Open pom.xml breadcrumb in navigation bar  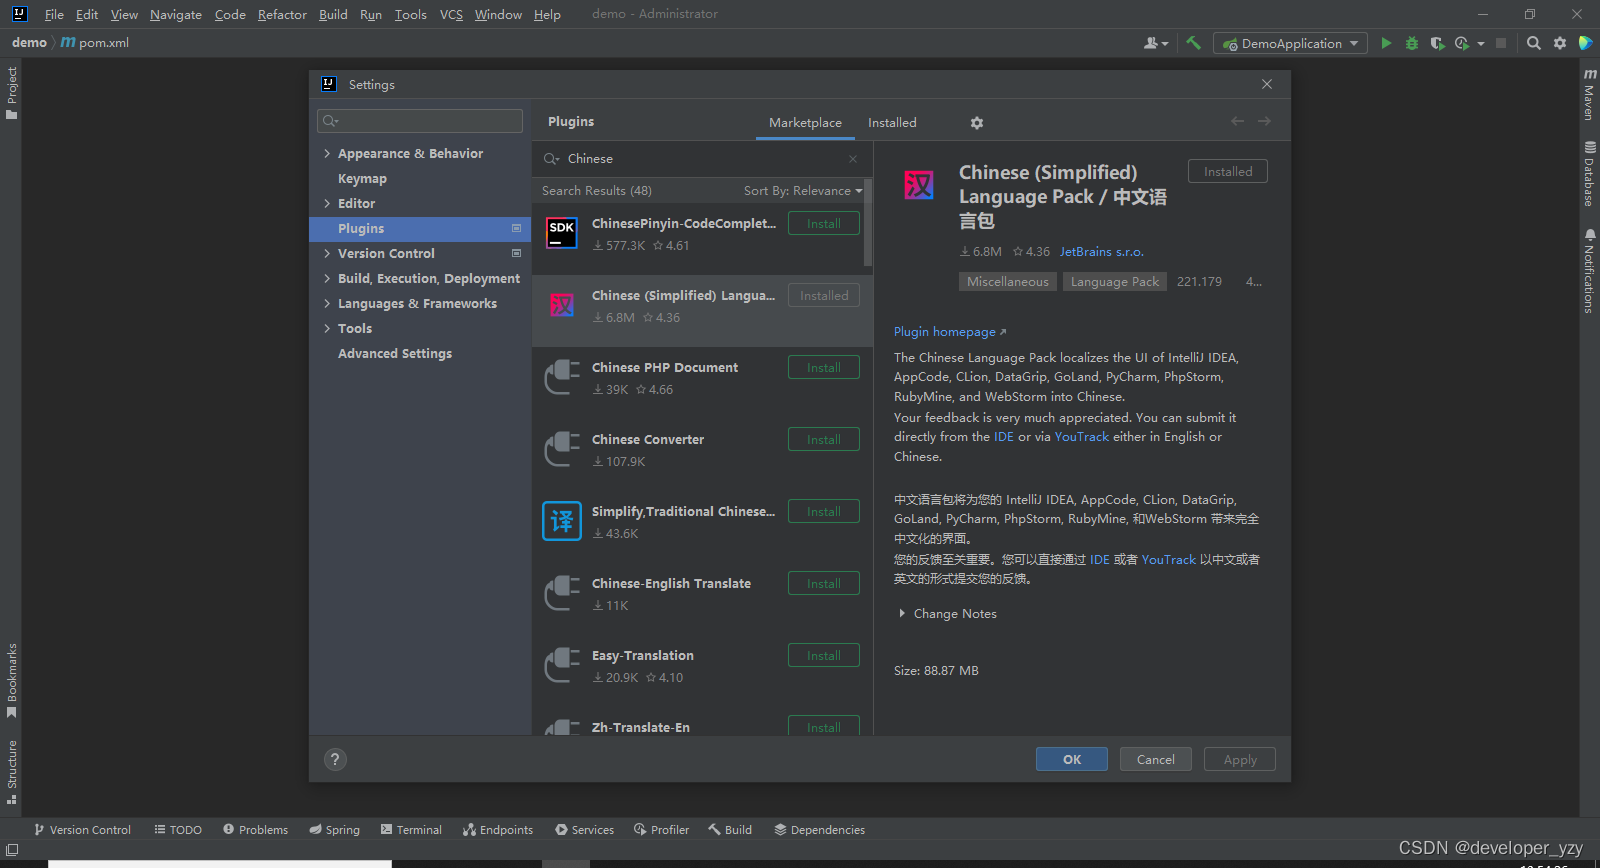[95, 43]
